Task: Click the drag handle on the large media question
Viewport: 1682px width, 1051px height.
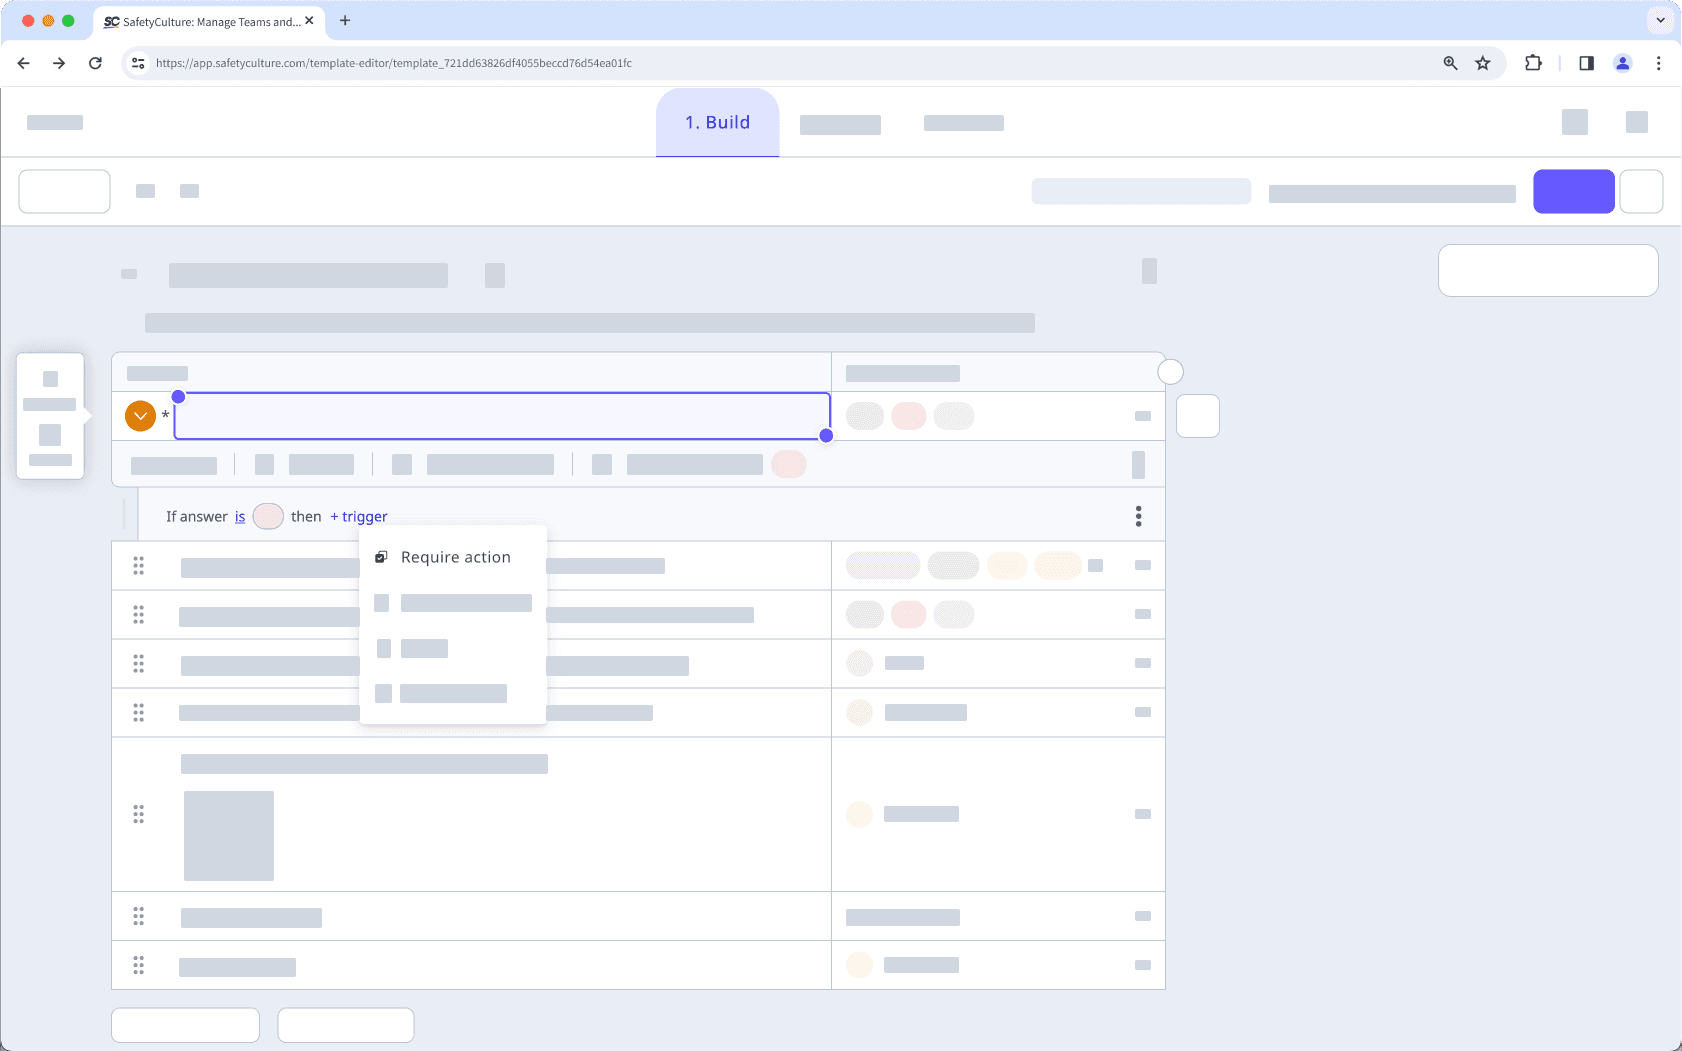Action: click(x=139, y=814)
